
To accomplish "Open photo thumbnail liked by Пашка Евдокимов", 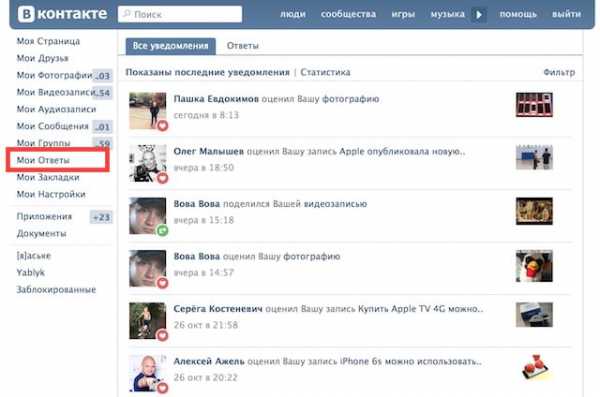I will point(534,105).
